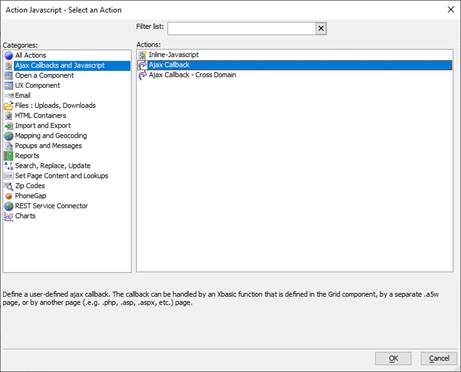Screen dimensions: 461x372
Task: Click the REST Service Connector globe icon
Action: (9, 206)
